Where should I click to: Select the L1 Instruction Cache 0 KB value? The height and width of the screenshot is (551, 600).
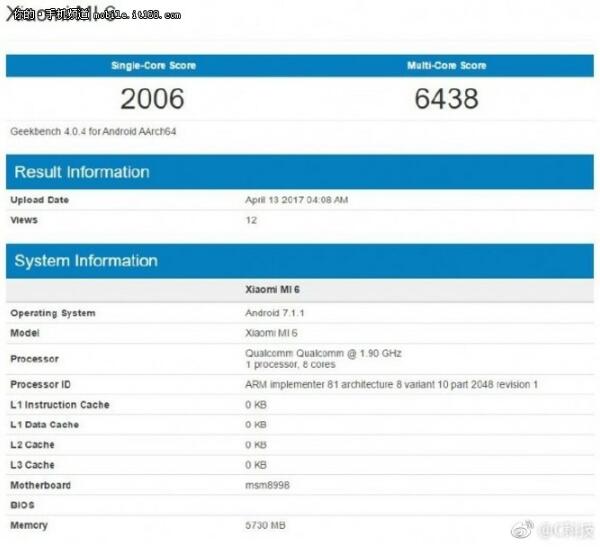coord(256,405)
